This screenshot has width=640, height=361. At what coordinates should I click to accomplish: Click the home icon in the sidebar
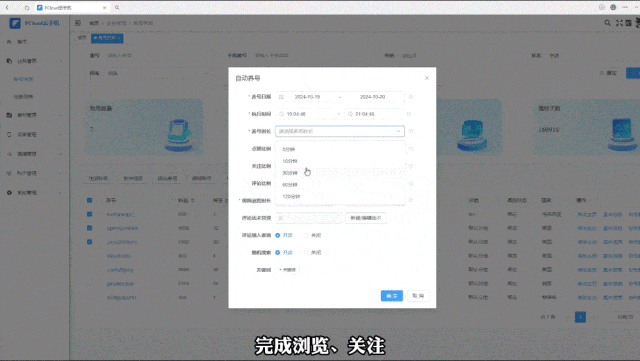9,42
